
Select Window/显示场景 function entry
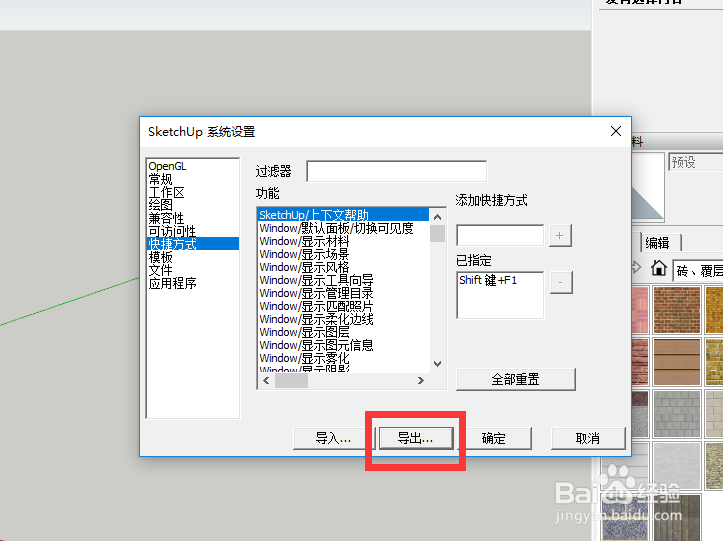pyautogui.click(x=344, y=254)
